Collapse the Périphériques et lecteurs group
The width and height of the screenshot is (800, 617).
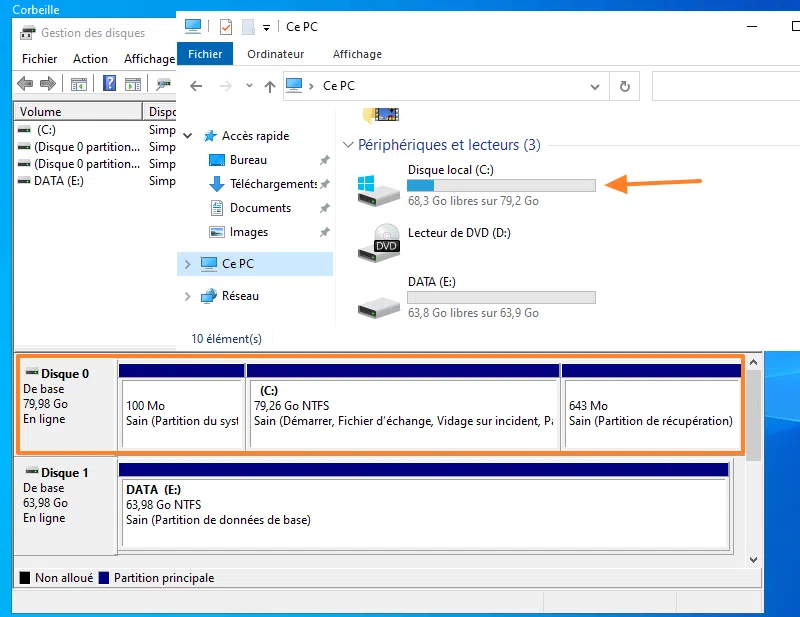tap(348, 145)
